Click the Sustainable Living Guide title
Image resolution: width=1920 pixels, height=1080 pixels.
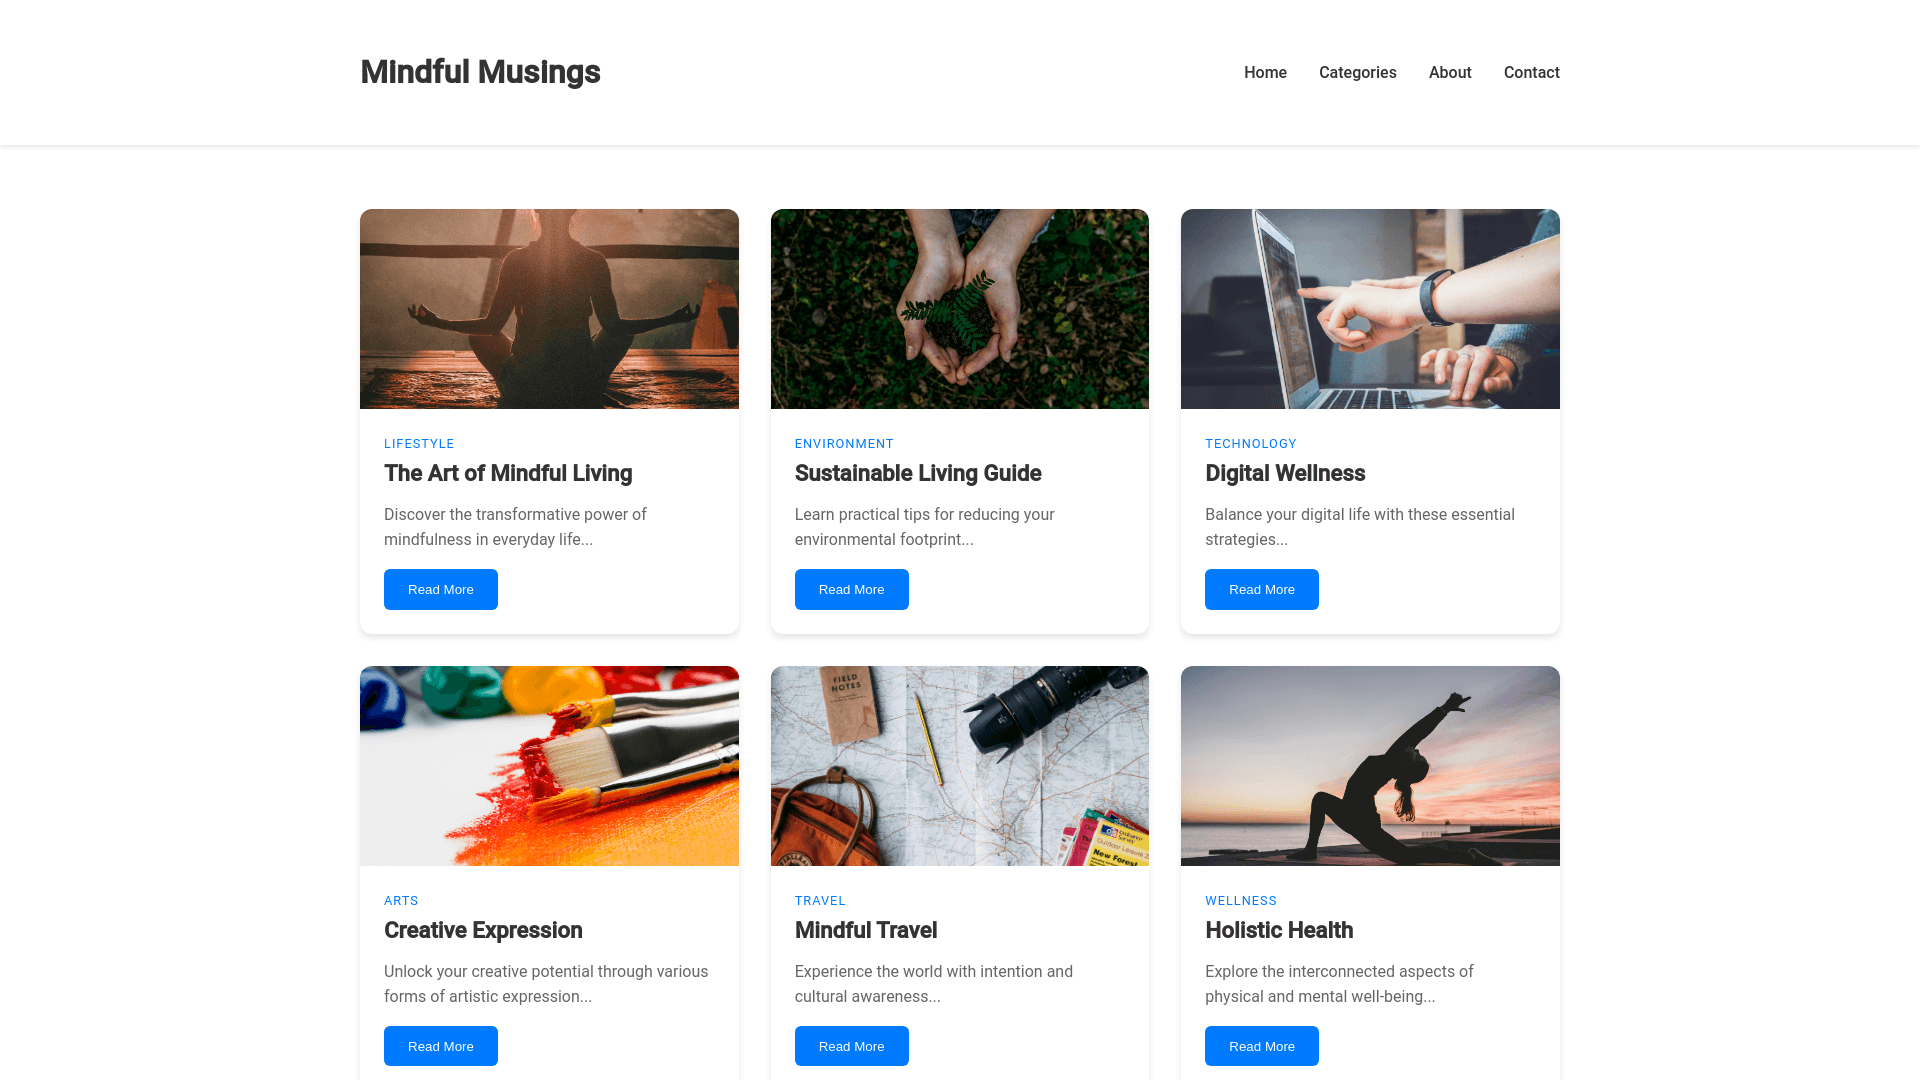918,473
